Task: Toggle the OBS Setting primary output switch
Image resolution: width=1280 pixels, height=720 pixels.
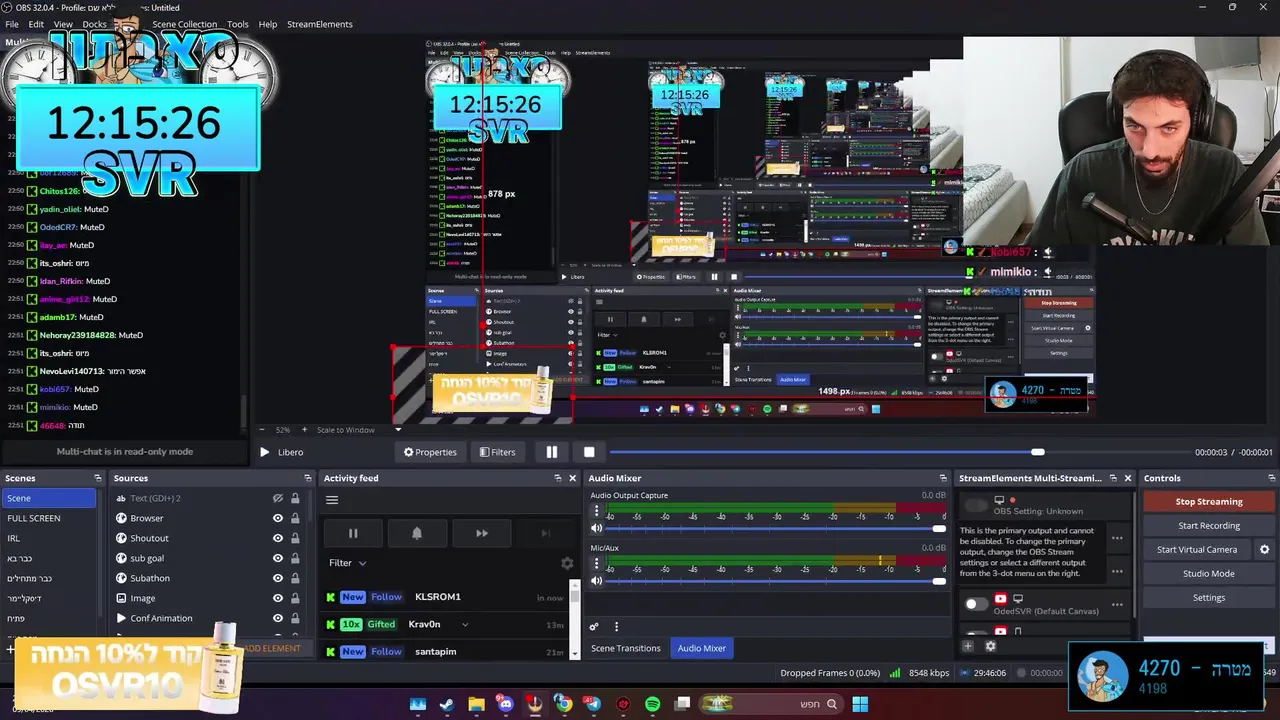Action: [975, 504]
